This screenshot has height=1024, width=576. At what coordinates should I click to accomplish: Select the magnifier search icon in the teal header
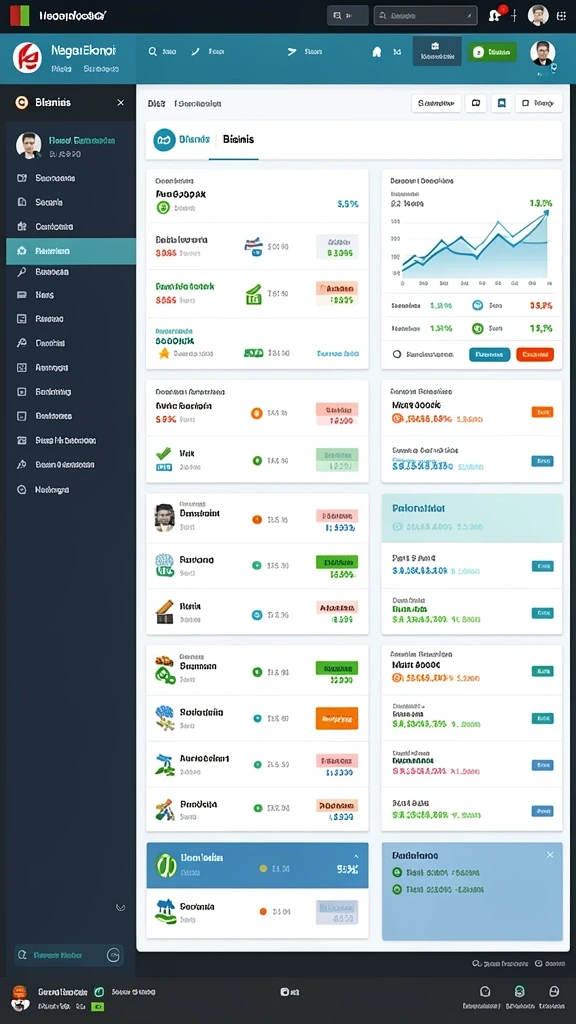pos(153,51)
